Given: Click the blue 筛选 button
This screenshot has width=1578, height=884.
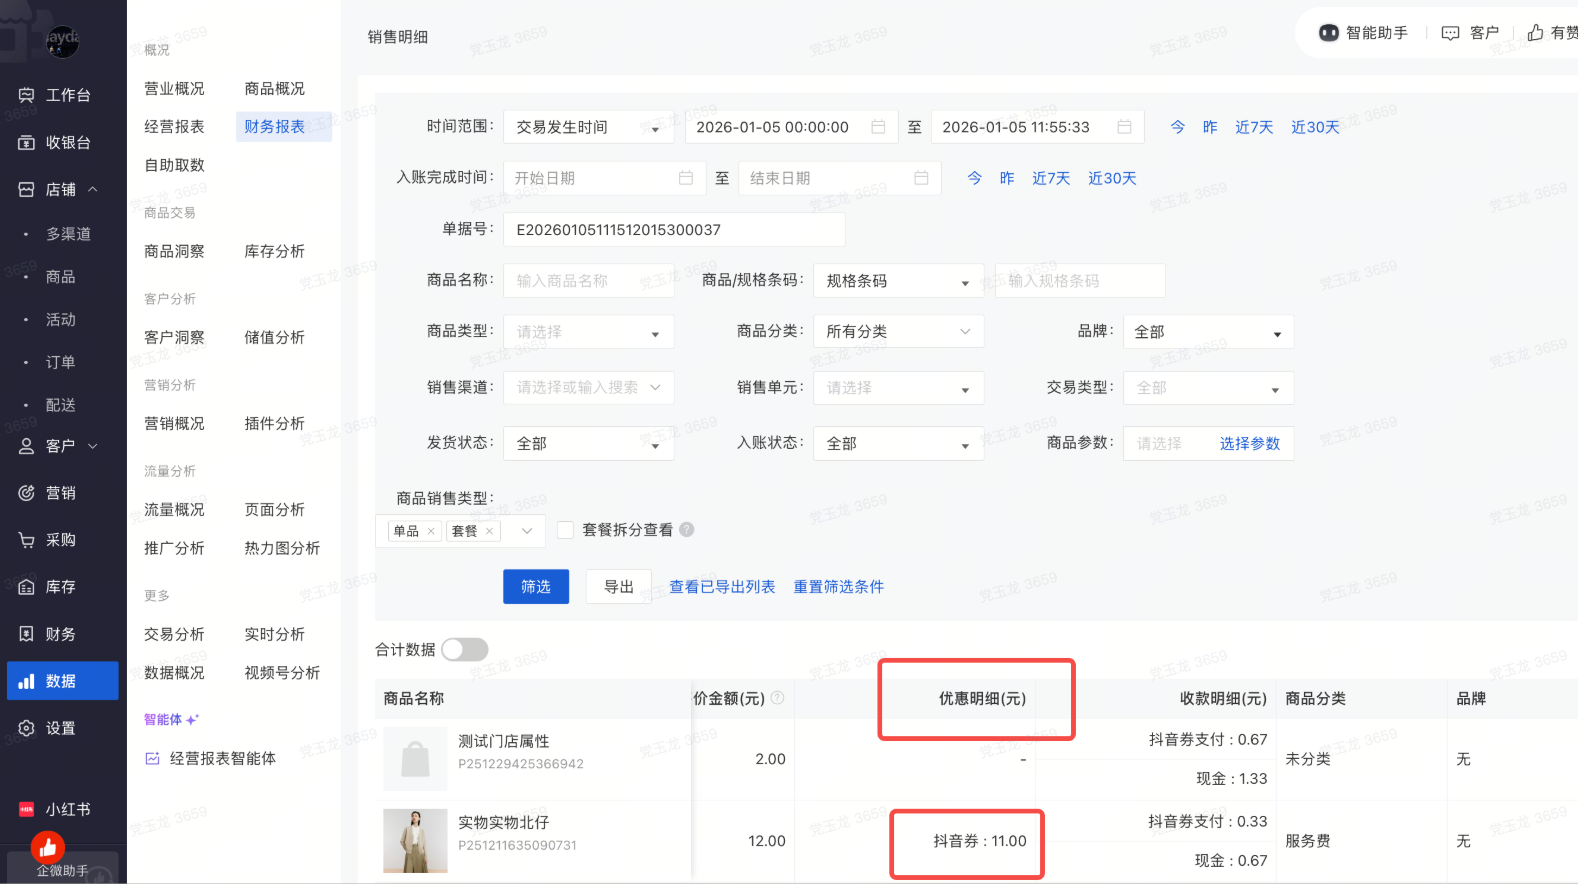Looking at the screenshot, I should 536,587.
